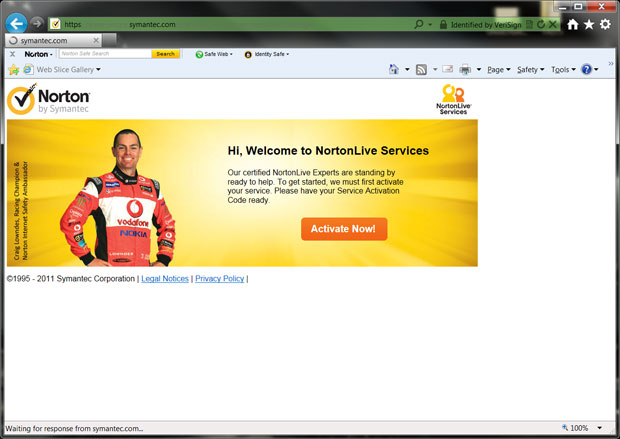
Task: Minimize the browser window
Action: coord(562,6)
